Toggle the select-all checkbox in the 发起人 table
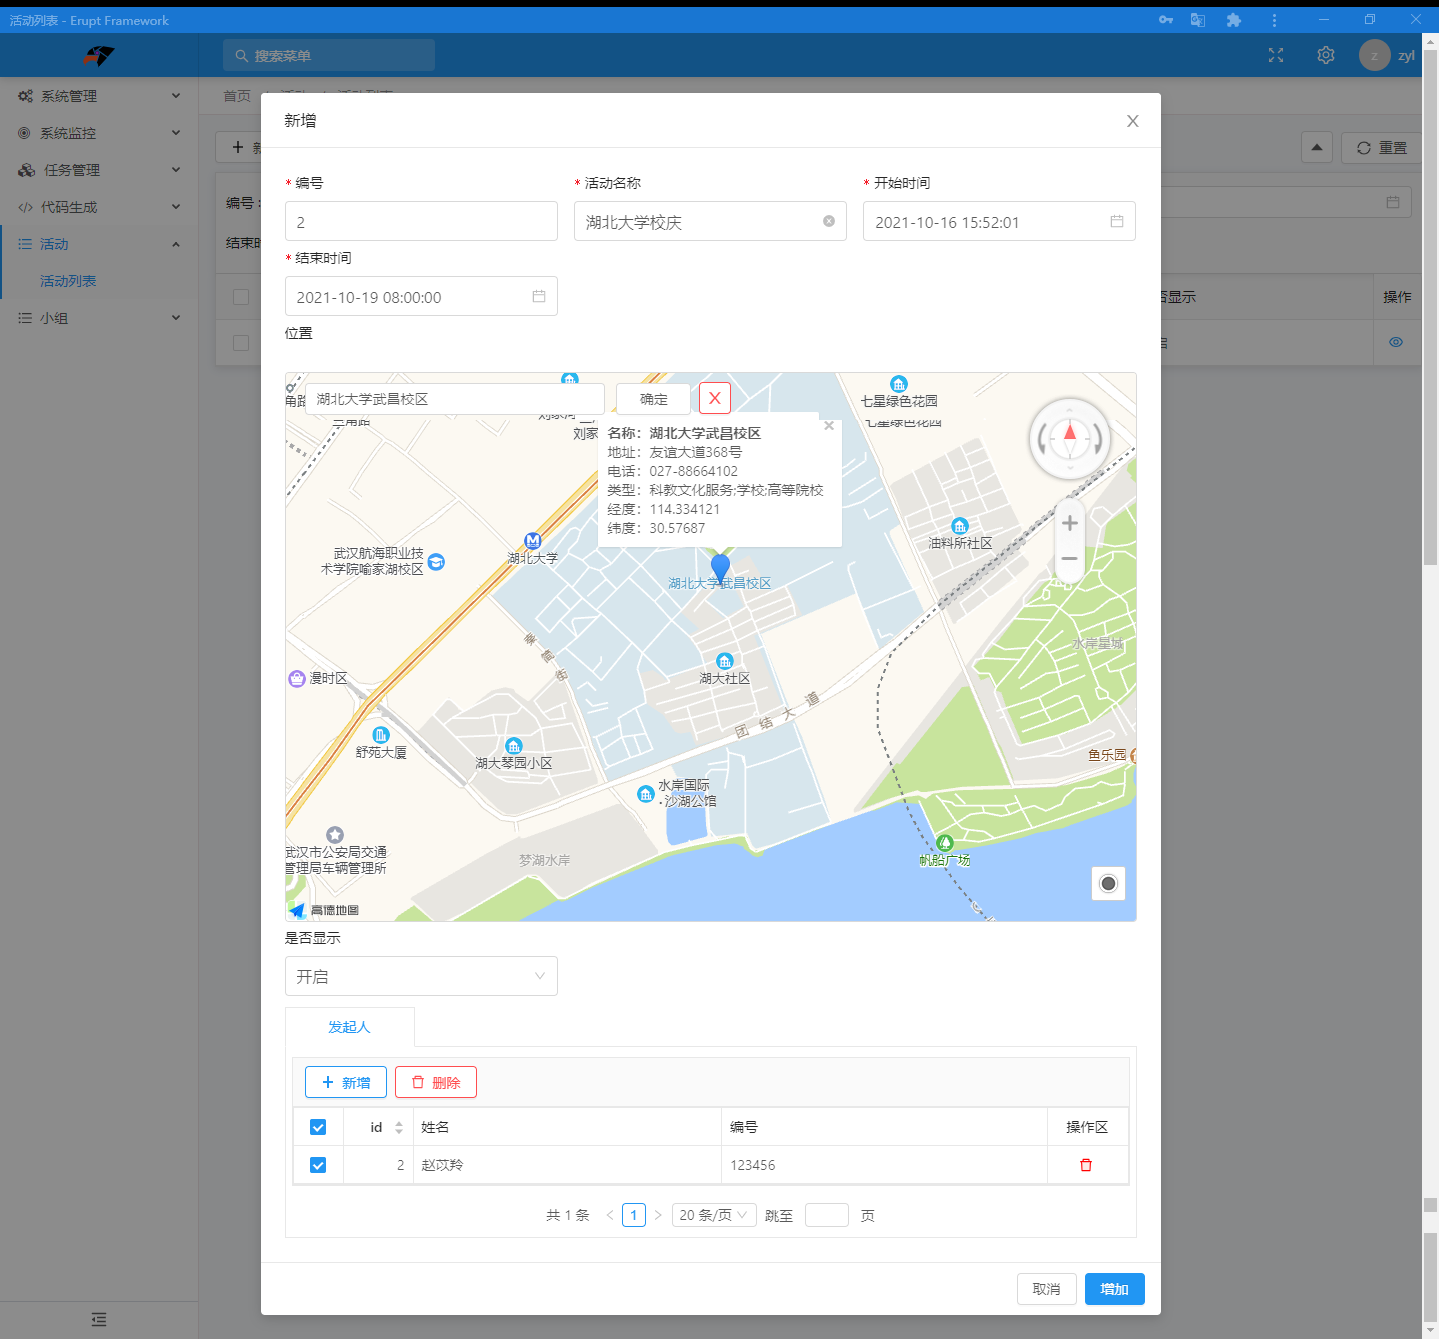1439x1339 pixels. (x=318, y=1127)
